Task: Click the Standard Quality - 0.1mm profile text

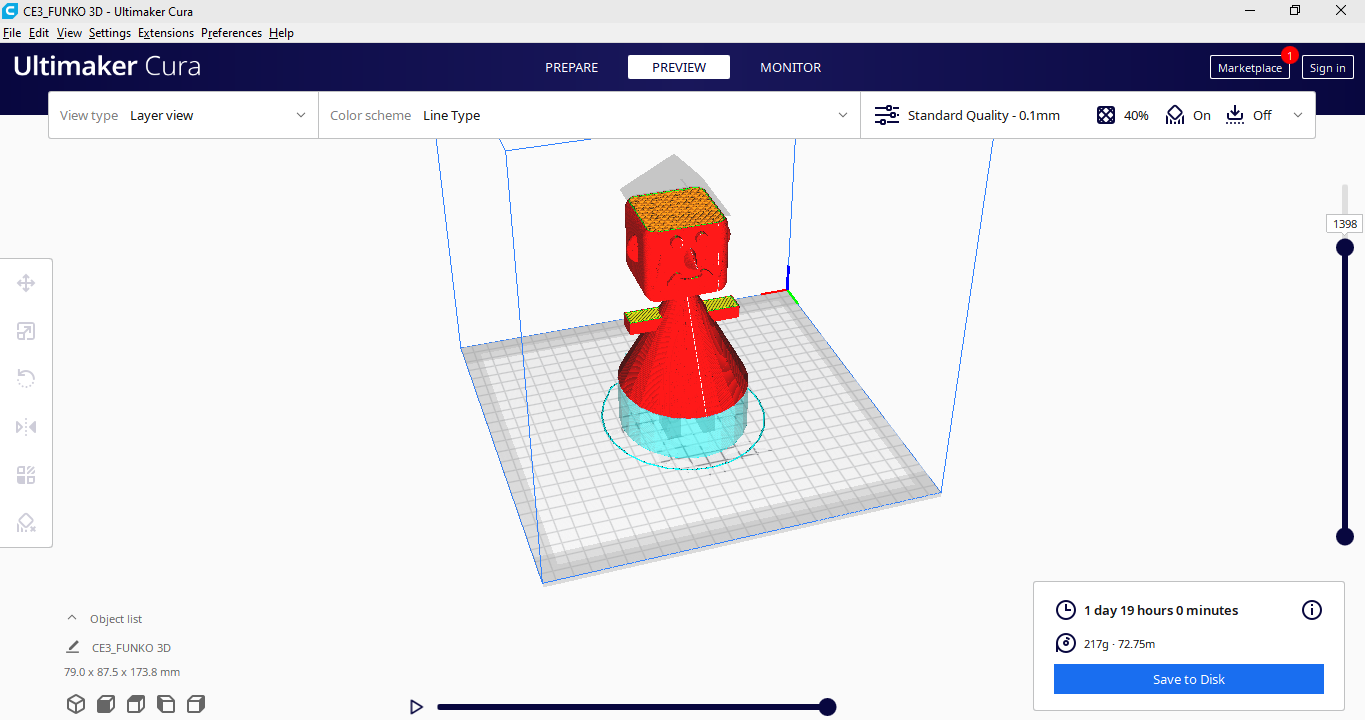Action: 983,115
